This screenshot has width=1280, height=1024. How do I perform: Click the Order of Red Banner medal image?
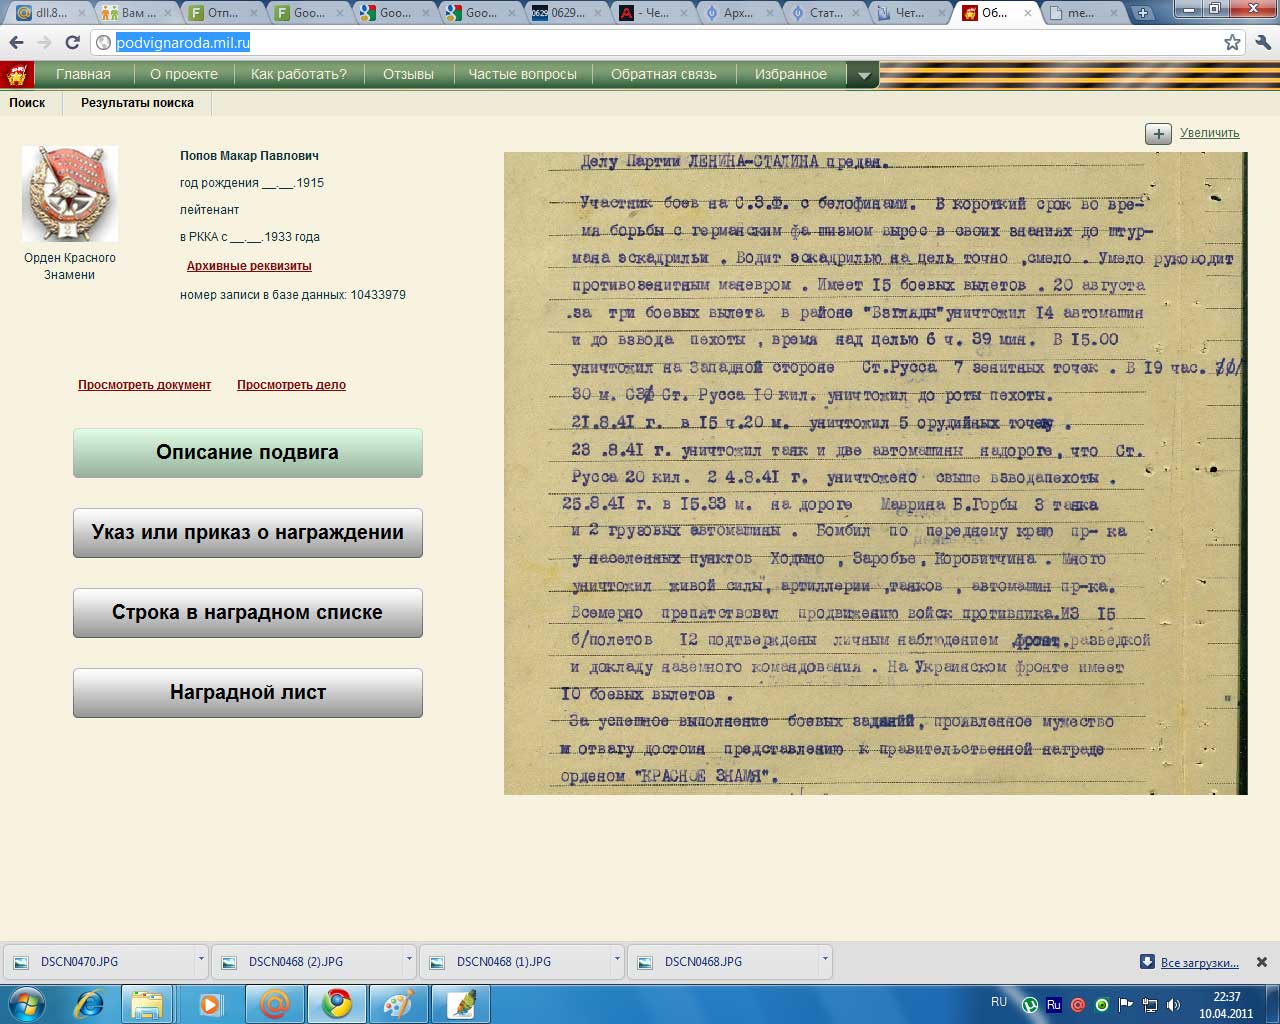click(x=70, y=194)
